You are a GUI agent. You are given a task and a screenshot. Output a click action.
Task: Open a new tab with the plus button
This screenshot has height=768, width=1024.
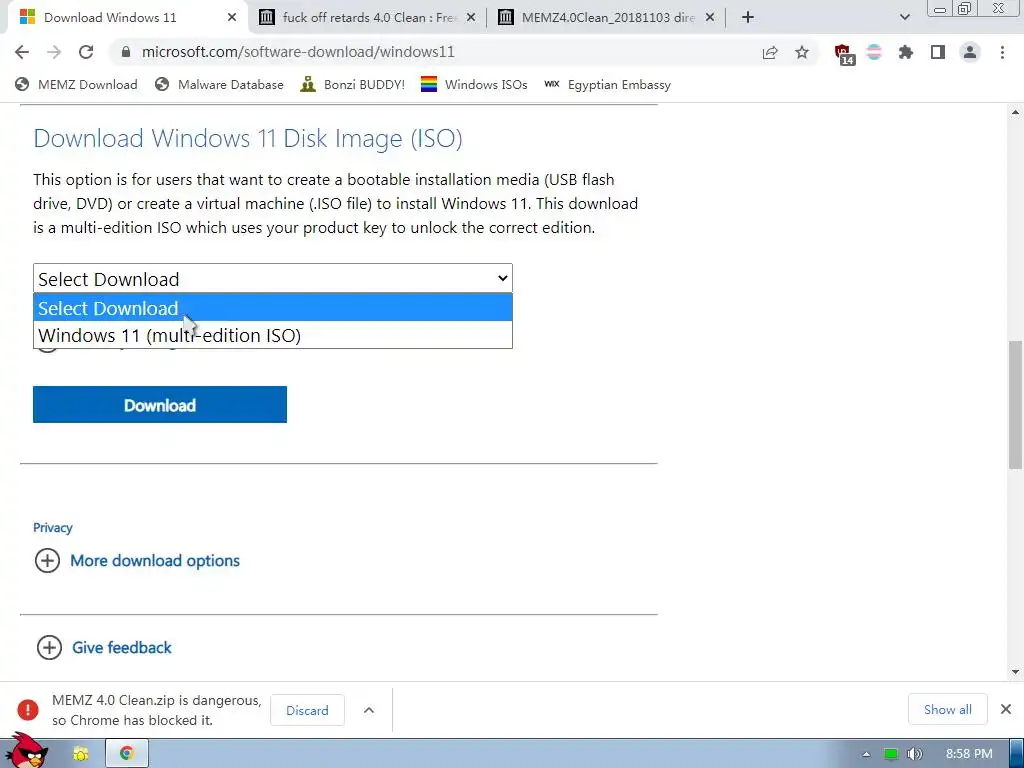pos(748,18)
